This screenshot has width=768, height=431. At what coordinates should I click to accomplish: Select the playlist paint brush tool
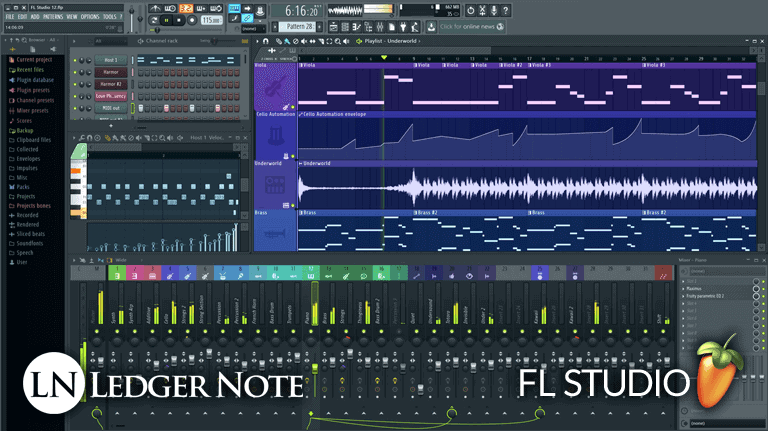click(287, 42)
